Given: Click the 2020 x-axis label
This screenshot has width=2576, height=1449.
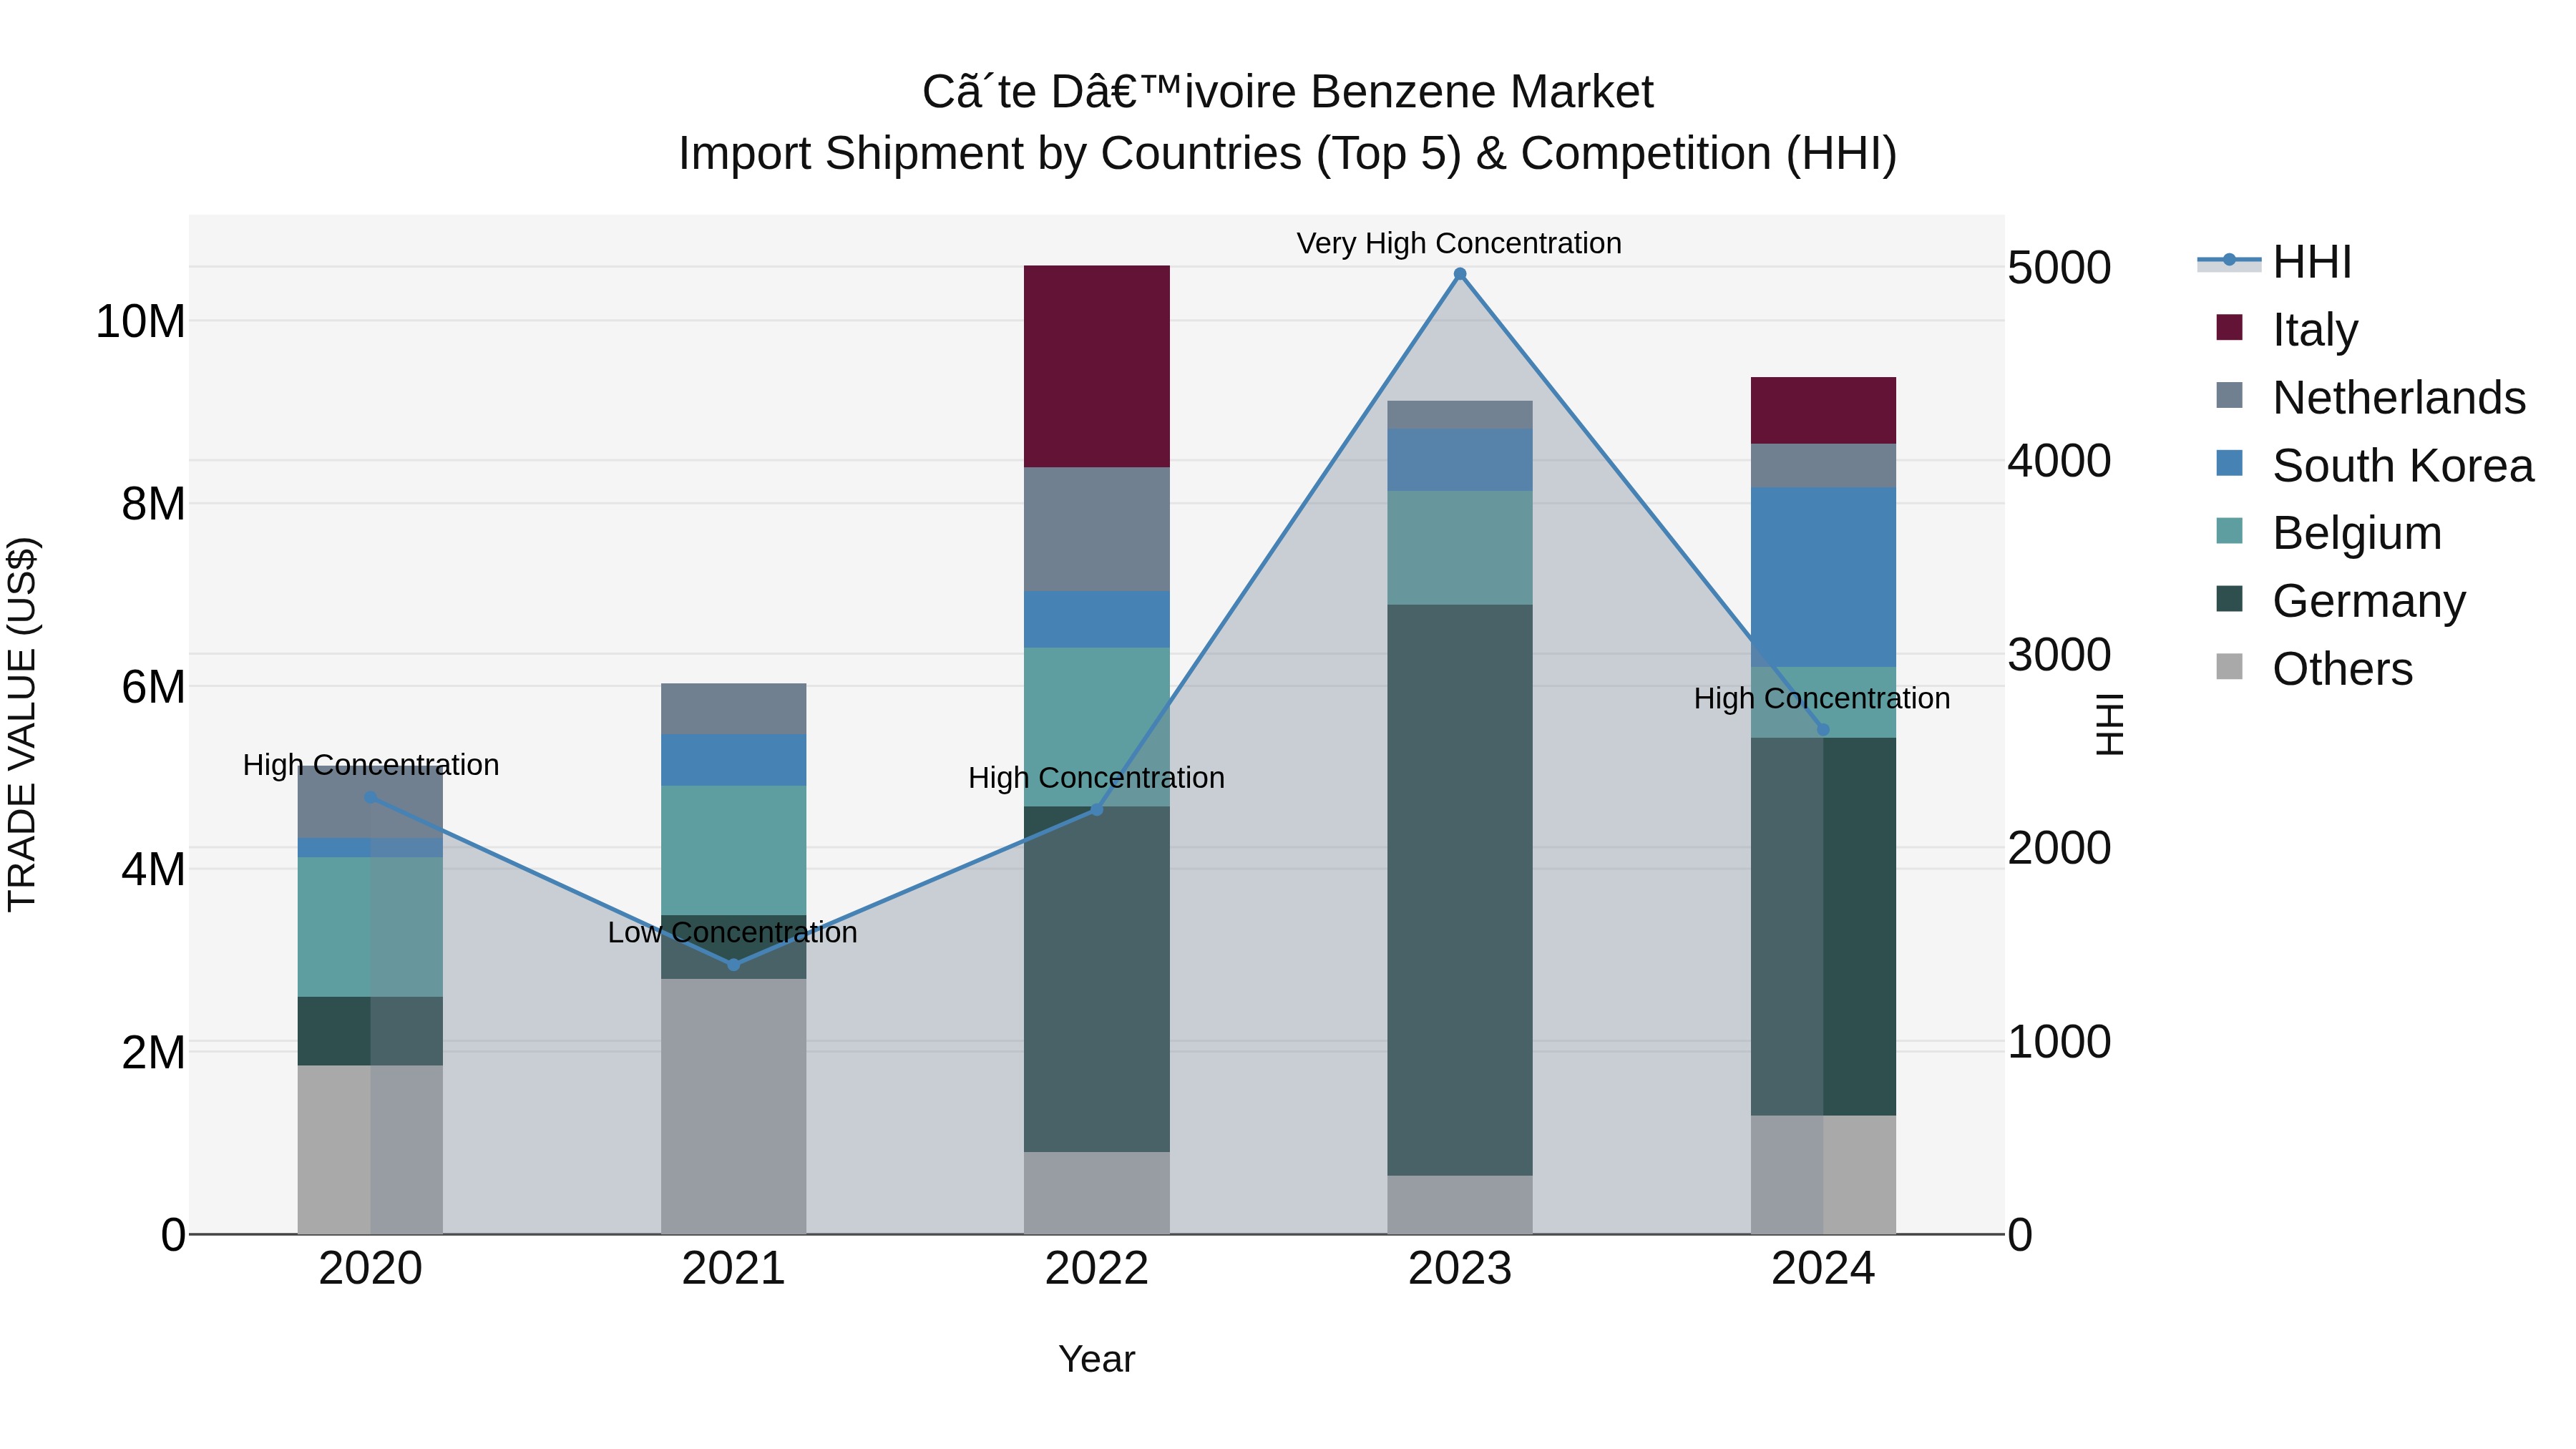Looking at the screenshot, I should pyautogui.click(x=370, y=1269).
